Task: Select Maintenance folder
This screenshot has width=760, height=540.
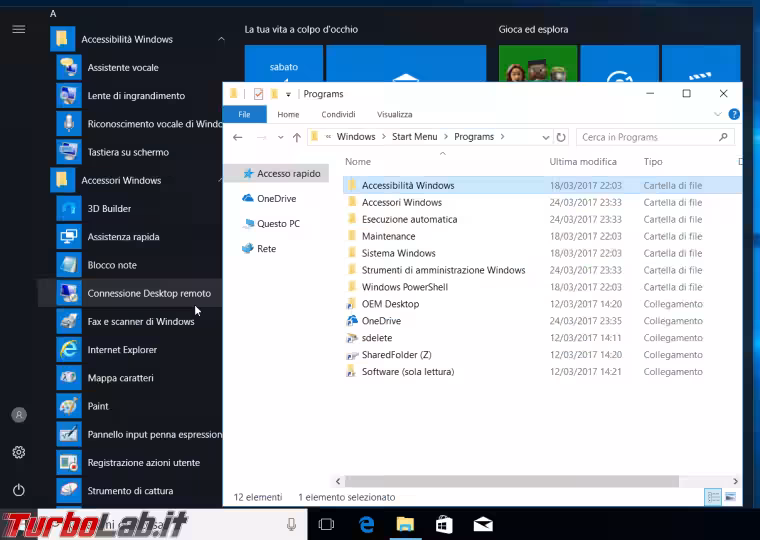Action: pos(542,237)
